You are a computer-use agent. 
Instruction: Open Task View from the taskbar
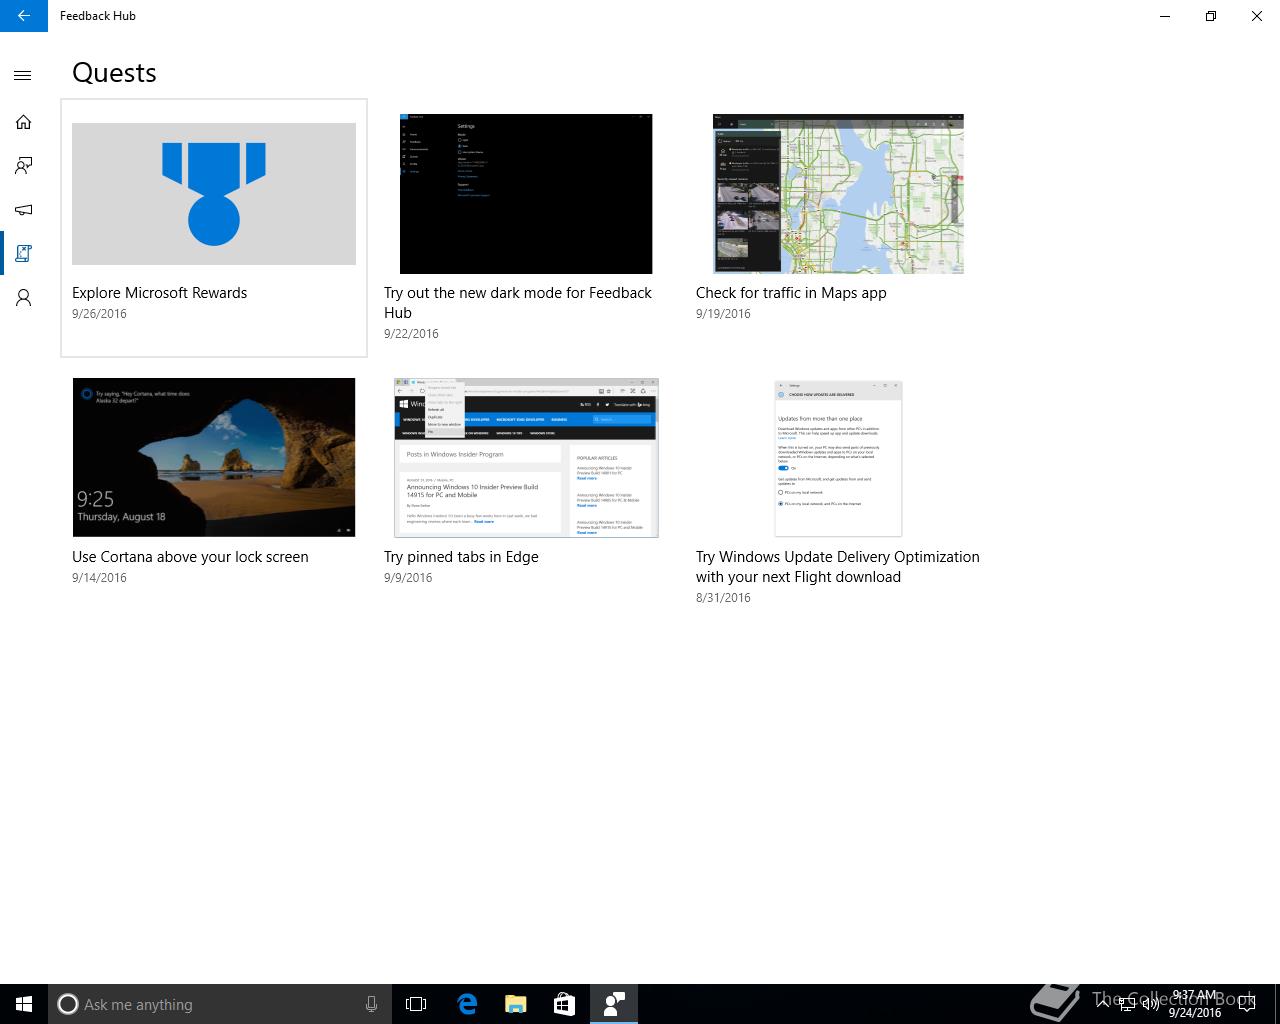[x=416, y=1004]
